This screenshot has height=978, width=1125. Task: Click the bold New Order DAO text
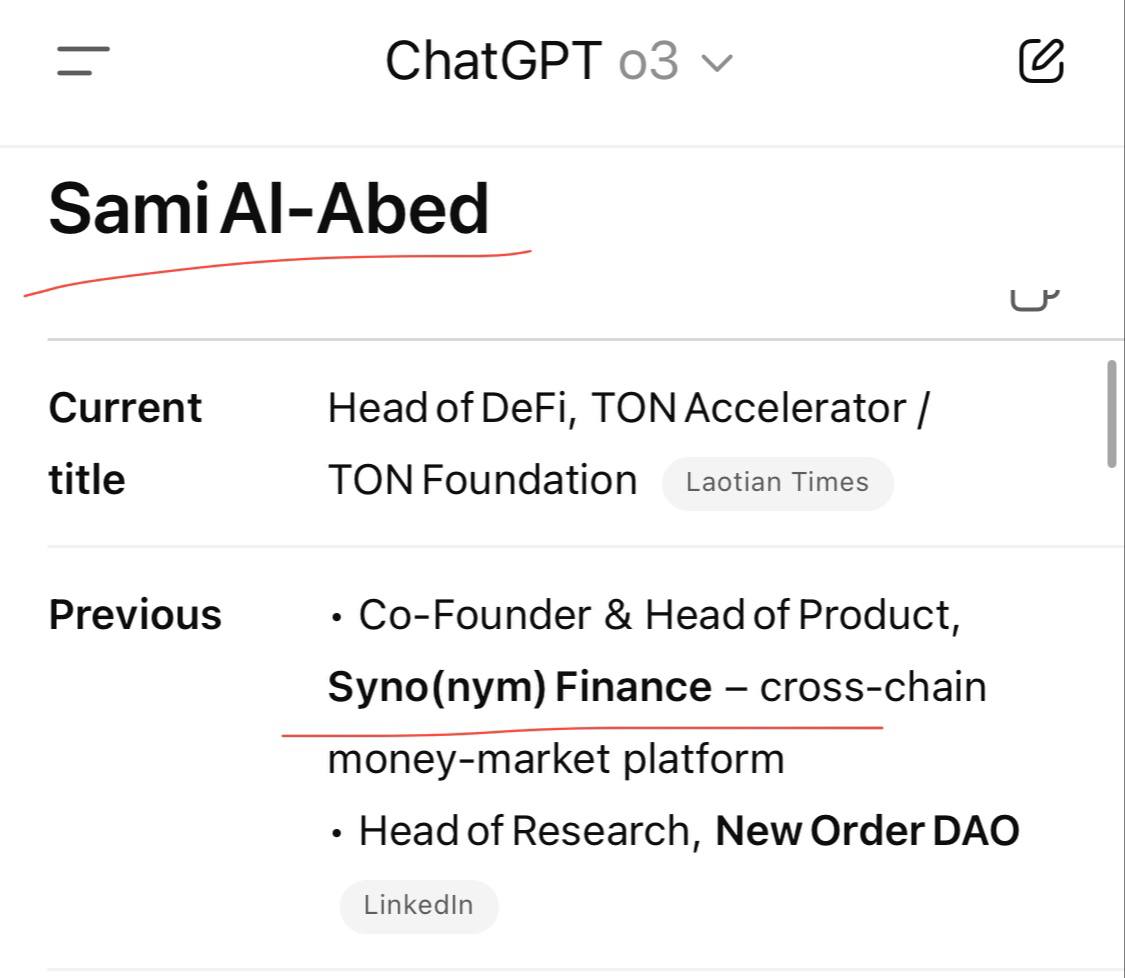(867, 831)
